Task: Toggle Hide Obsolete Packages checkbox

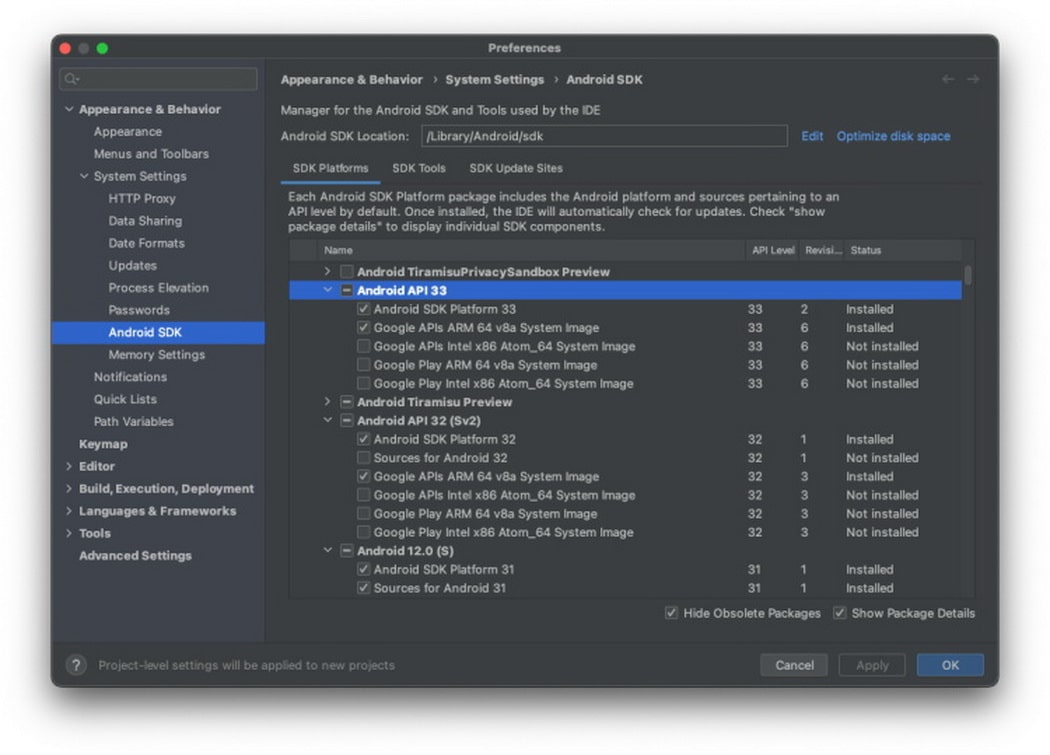Action: click(x=671, y=613)
